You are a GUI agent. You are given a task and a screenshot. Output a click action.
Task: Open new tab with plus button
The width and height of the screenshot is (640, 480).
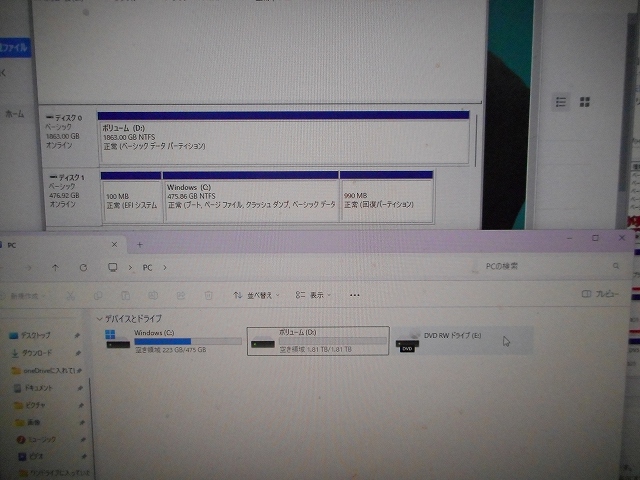(x=139, y=244)
